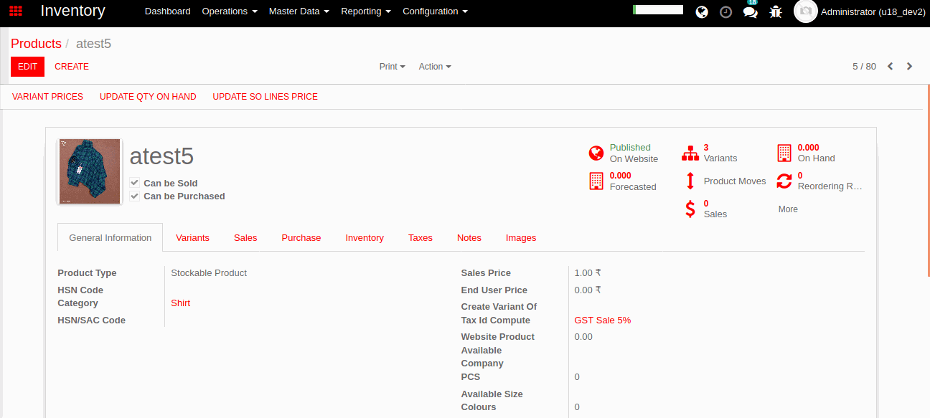The height and width of the screenshot is (418, 930).
Task: Go to next record arrow
Action: 909,67
